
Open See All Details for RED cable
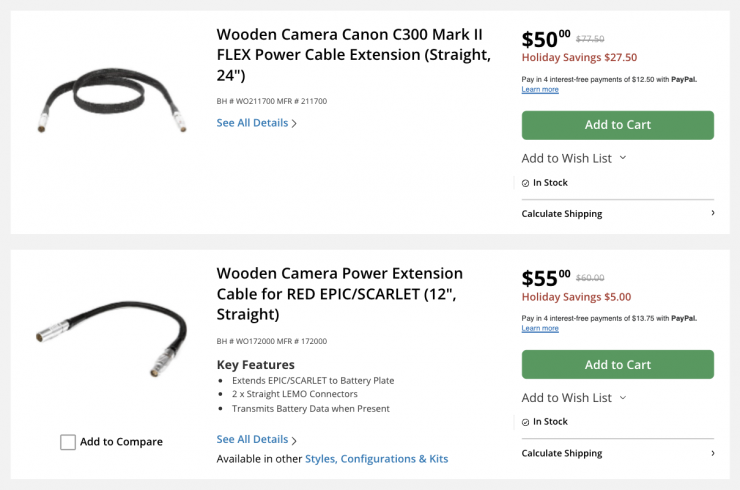point(252,439)
